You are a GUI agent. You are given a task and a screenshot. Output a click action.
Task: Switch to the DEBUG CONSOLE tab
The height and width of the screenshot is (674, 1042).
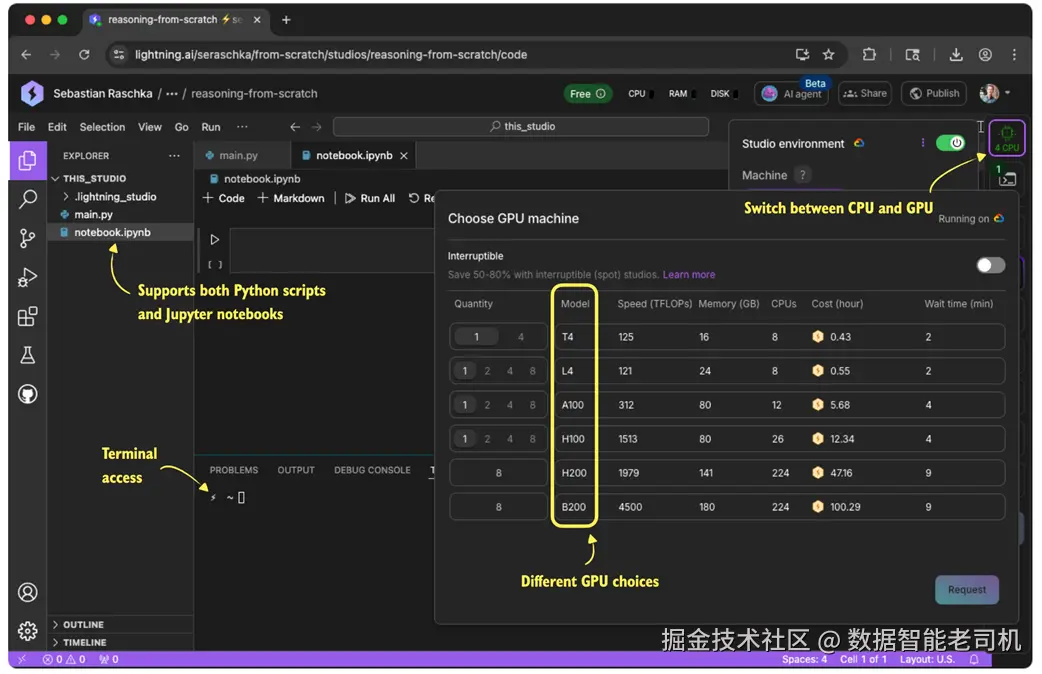[x=372, y=470]
